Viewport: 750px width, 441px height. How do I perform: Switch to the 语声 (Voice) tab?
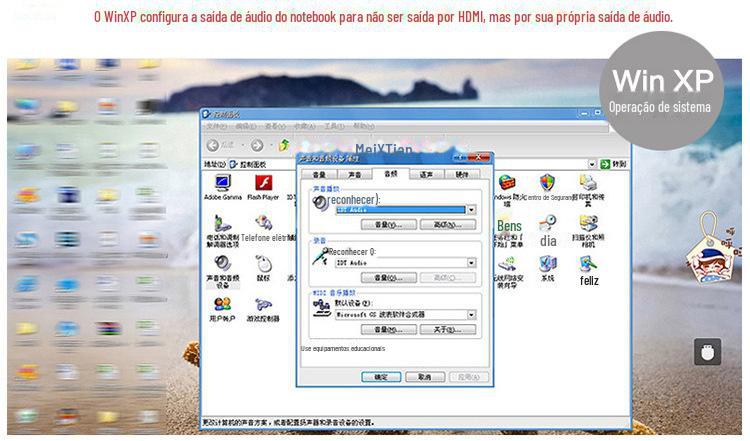(x=426, y=175)
